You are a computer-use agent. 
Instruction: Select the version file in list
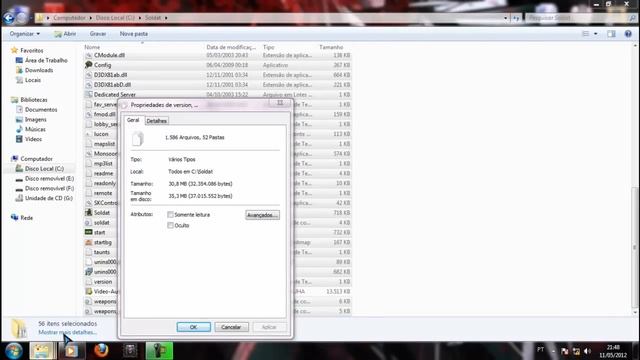(102, 282)
